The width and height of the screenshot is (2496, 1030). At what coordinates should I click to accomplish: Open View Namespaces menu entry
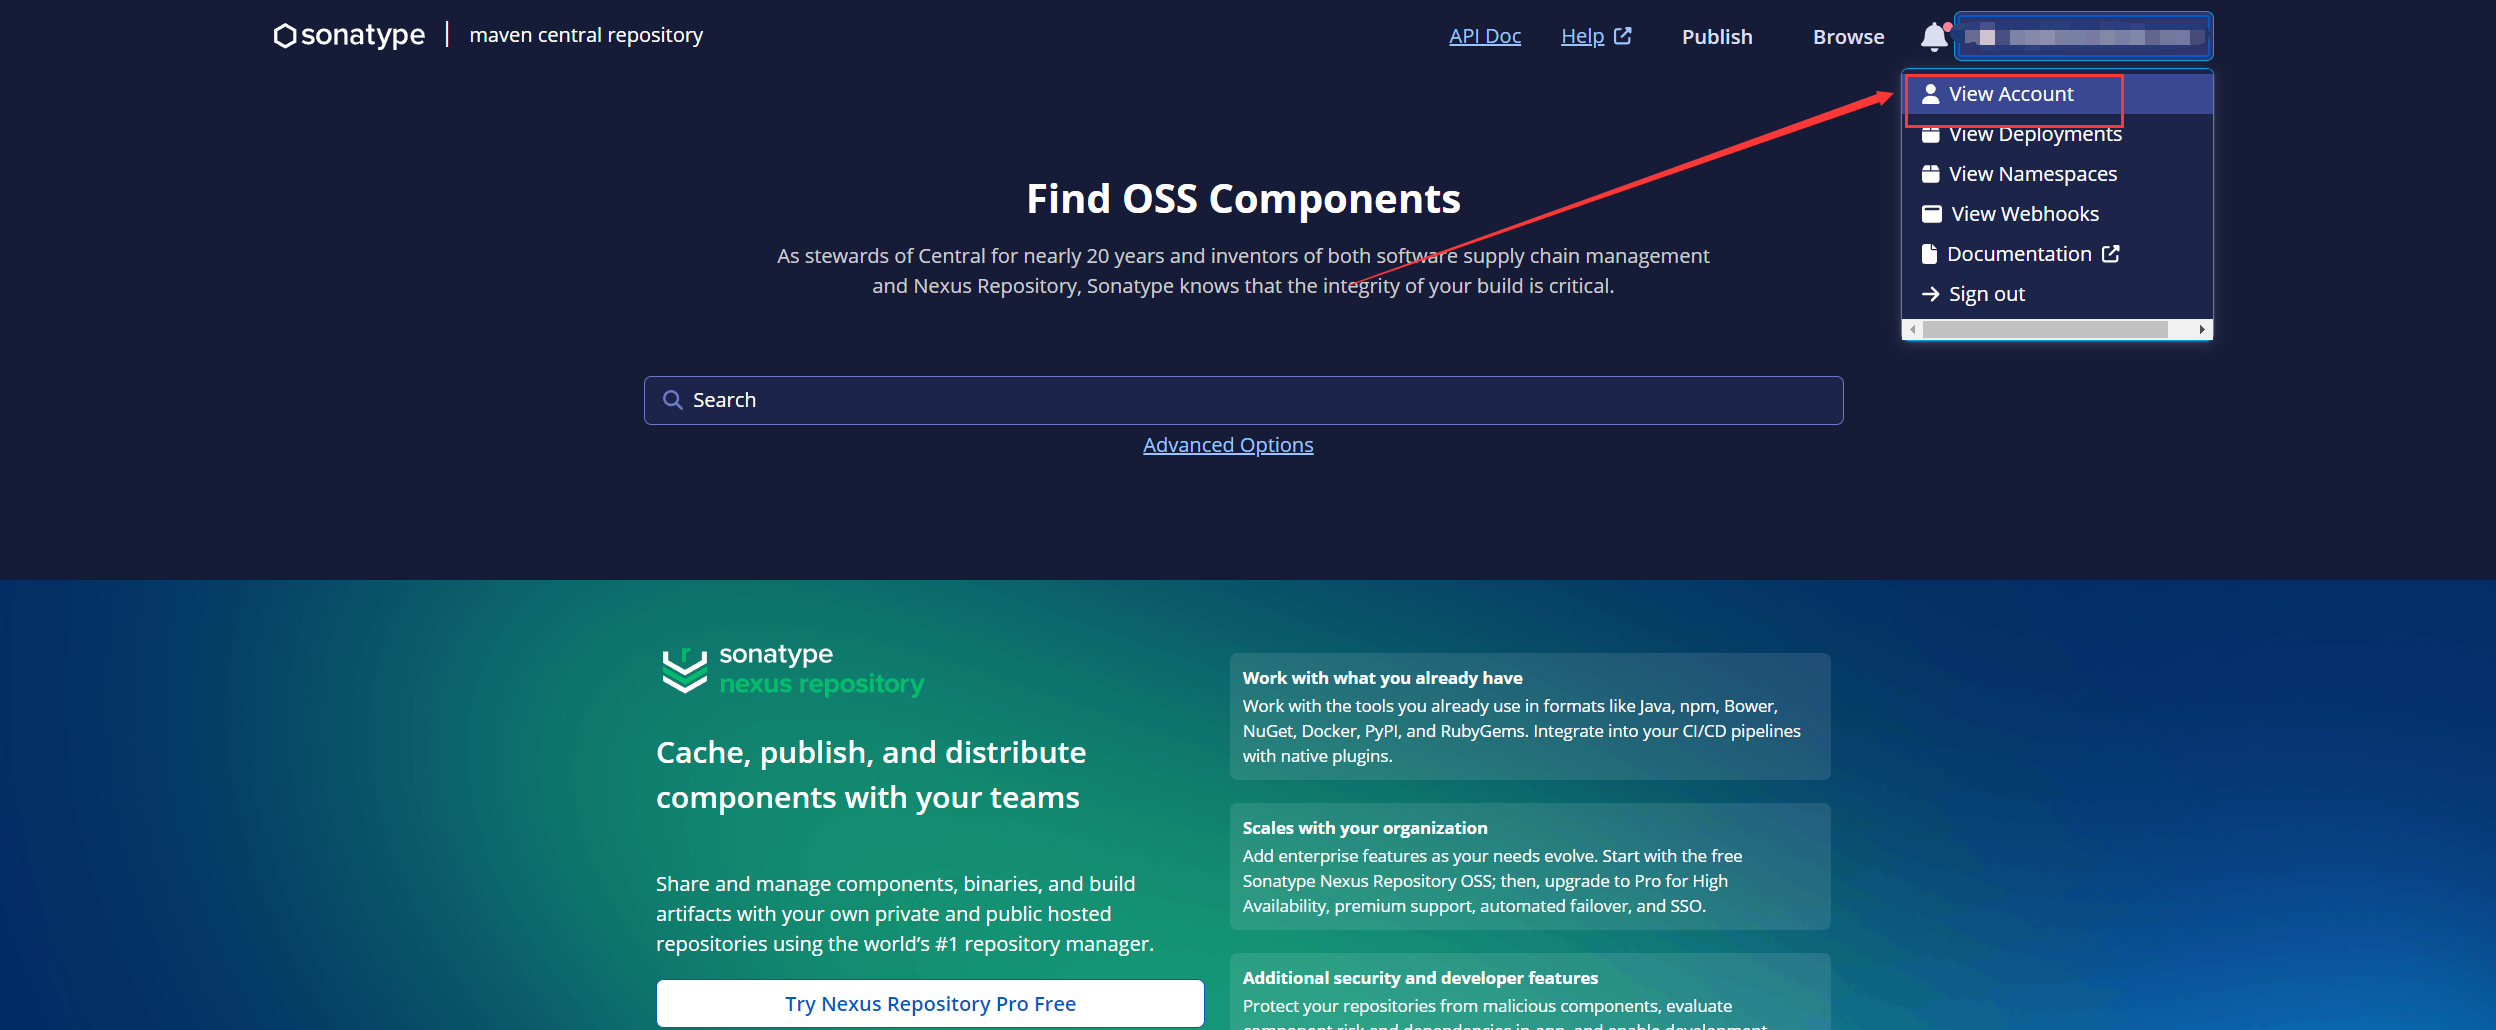[2057, 174]
